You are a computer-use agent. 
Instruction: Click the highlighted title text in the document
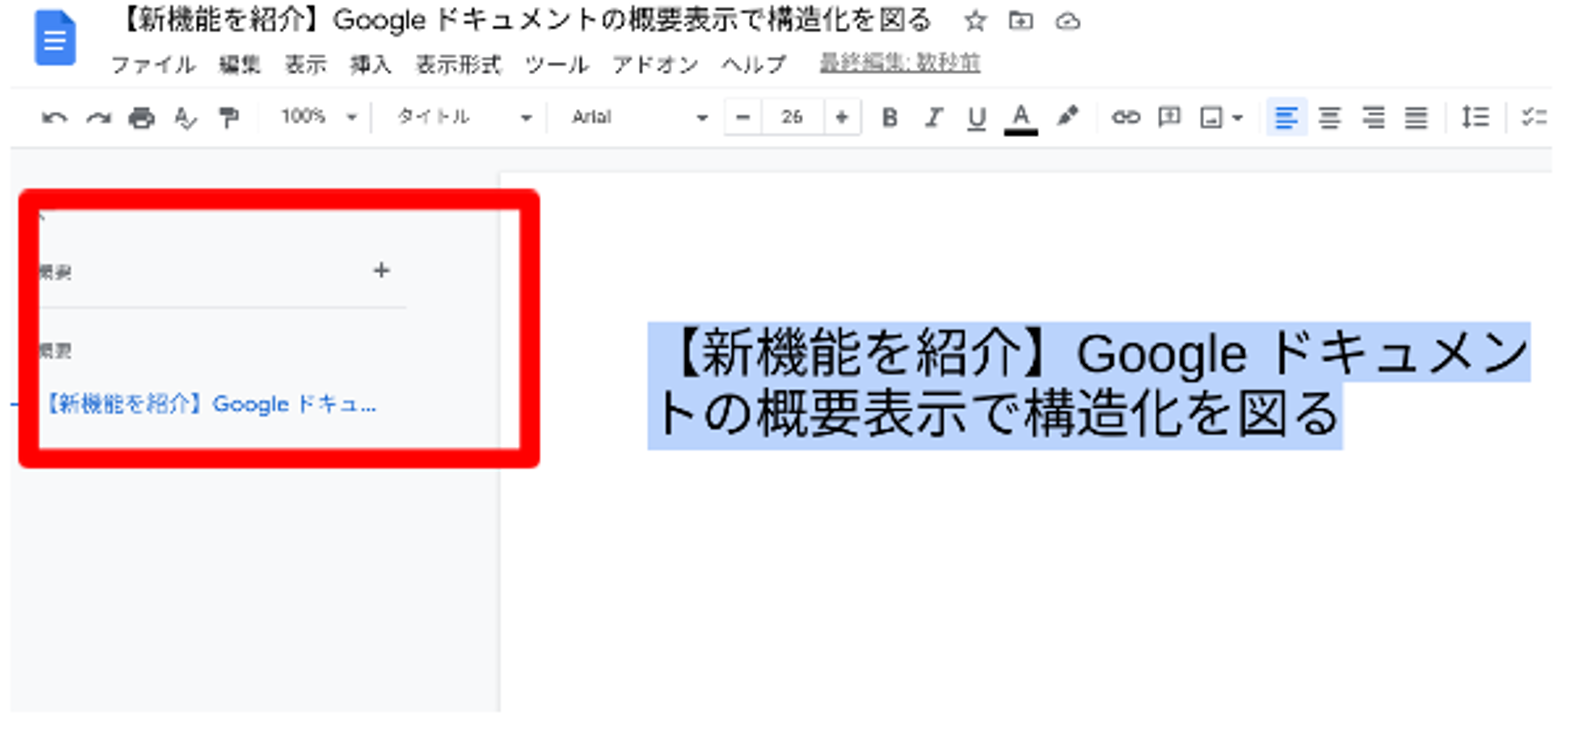coord(1090,384)
